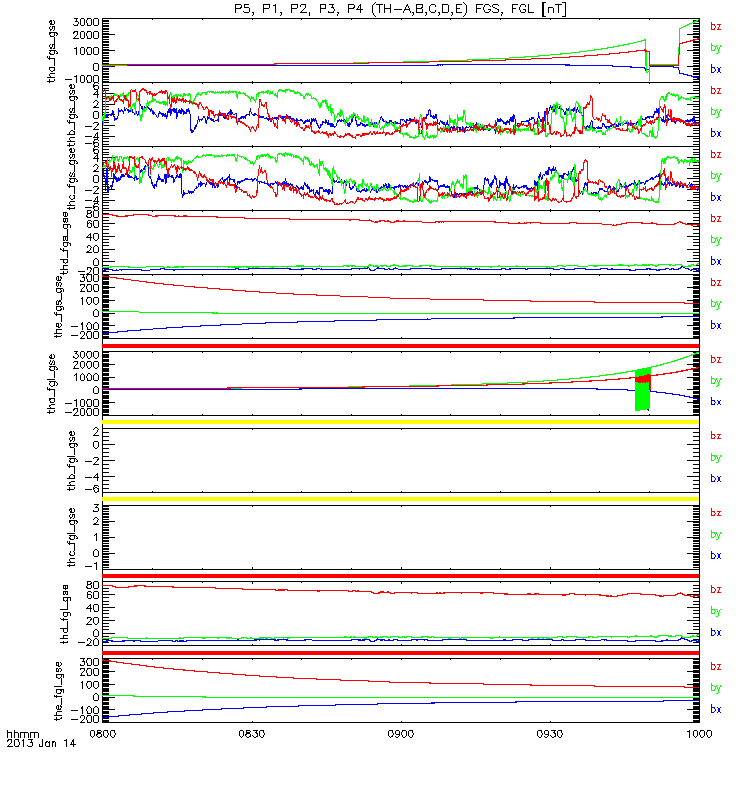Click the green data burst in tha_fgl_gse panel
The height and width of the screenshot is (800, 750).
pos(642,389)
